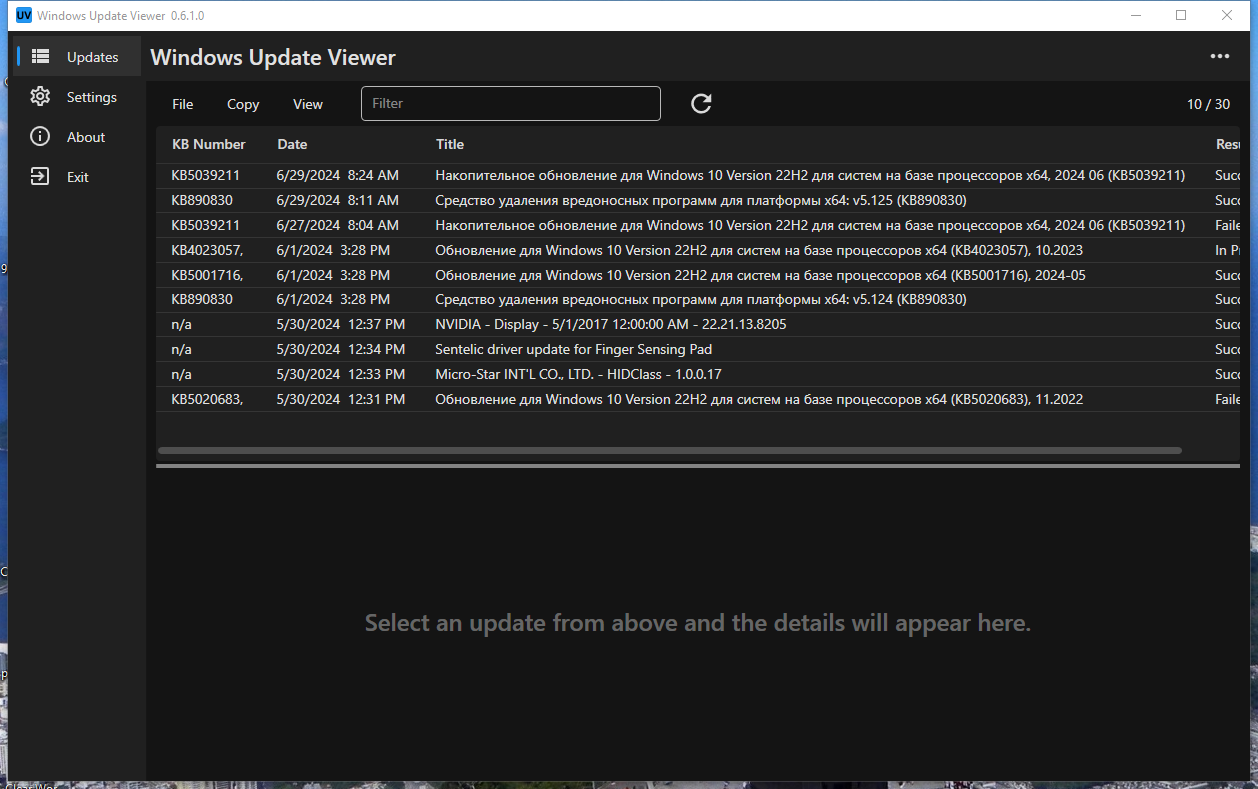Click the UV app icon in title bar

click(24, 15)
